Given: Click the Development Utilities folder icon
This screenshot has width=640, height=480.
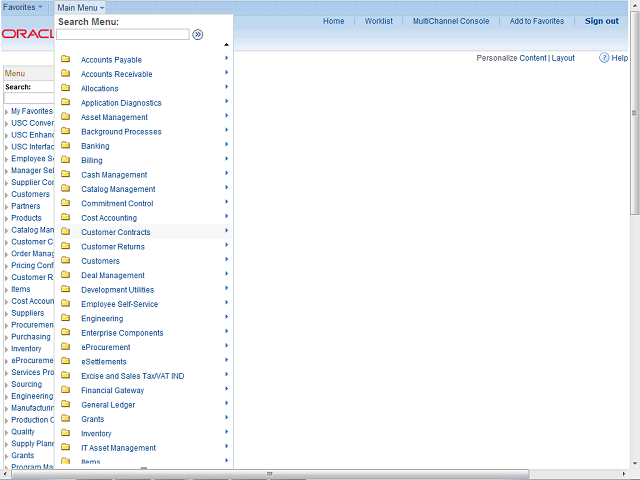Looking at the screenshot, I should (x=65, y=289).
